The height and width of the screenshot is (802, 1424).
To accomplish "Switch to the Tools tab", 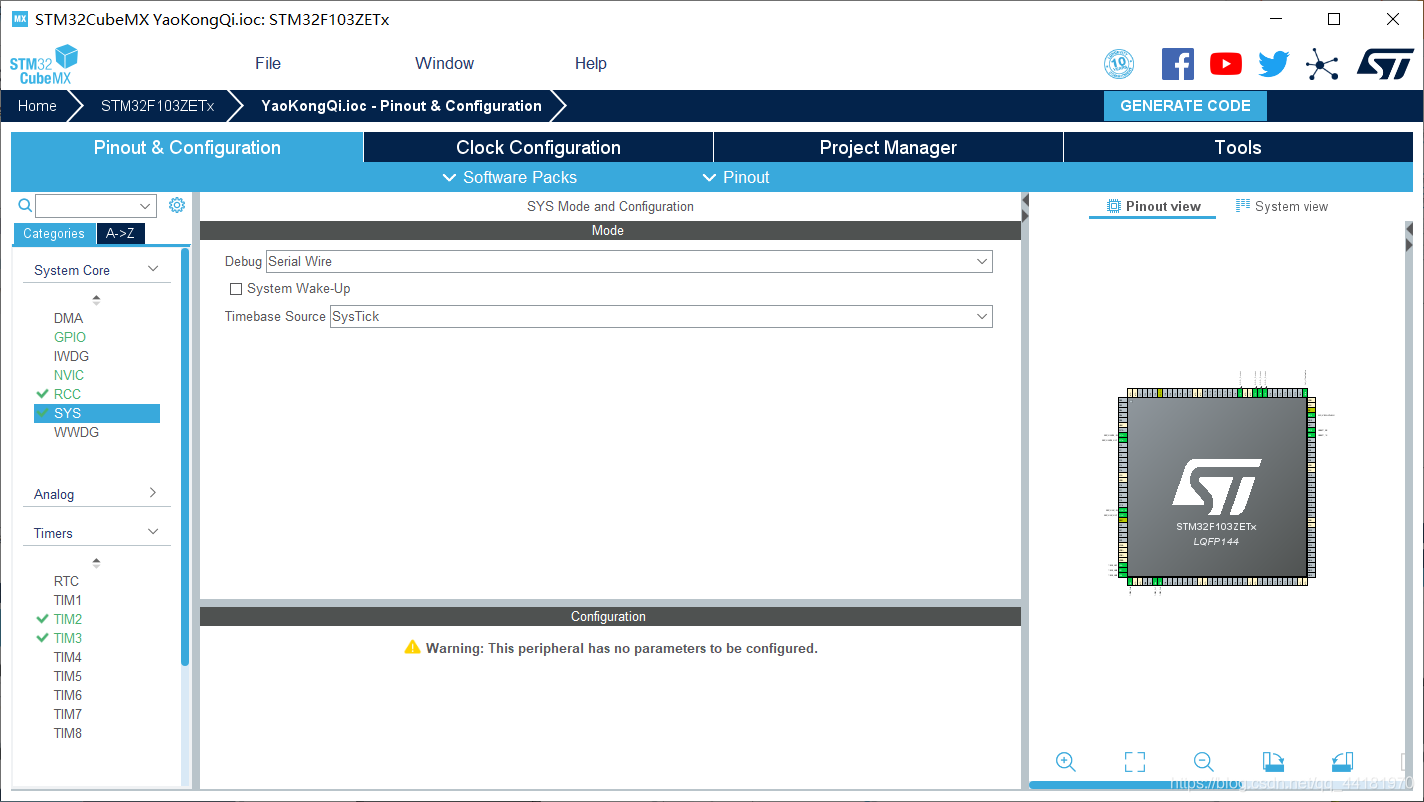I will (x=1238, y=147).
